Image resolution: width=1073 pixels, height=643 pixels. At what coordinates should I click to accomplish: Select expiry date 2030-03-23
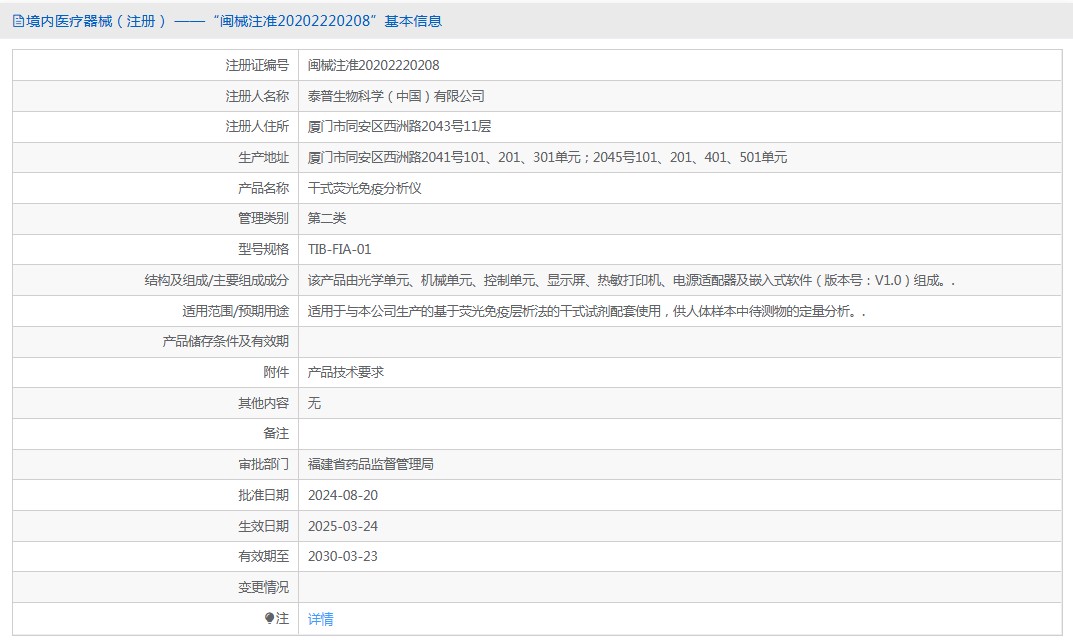(x=342, y=556)
